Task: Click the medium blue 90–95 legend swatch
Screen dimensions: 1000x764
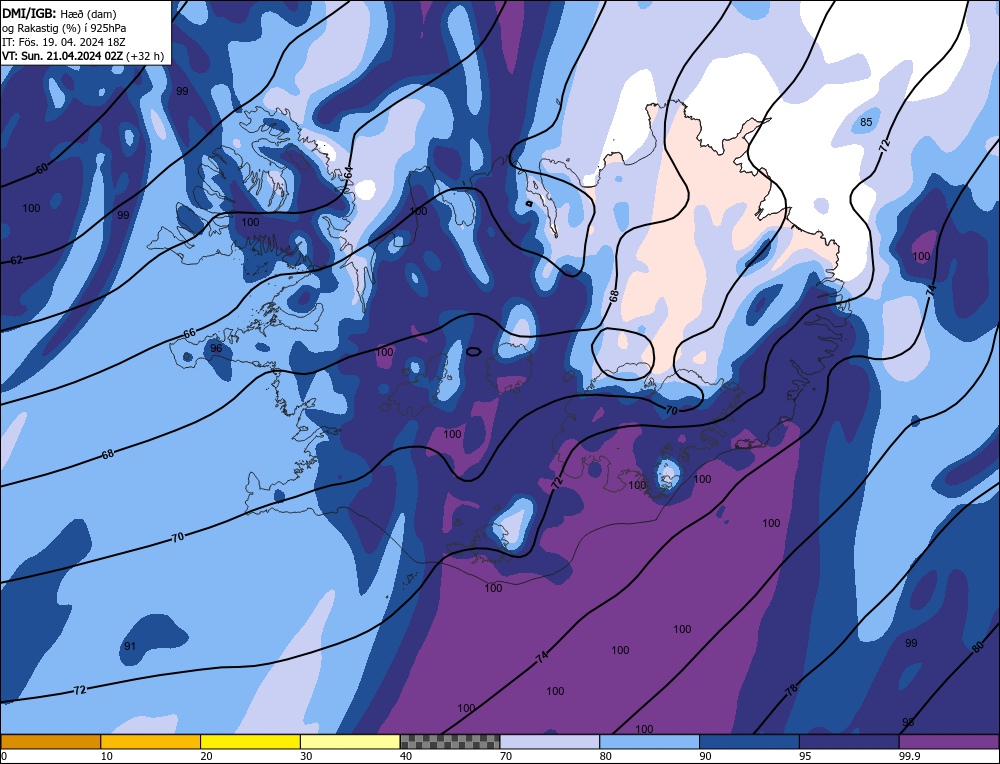Action: tap(749, 741)
